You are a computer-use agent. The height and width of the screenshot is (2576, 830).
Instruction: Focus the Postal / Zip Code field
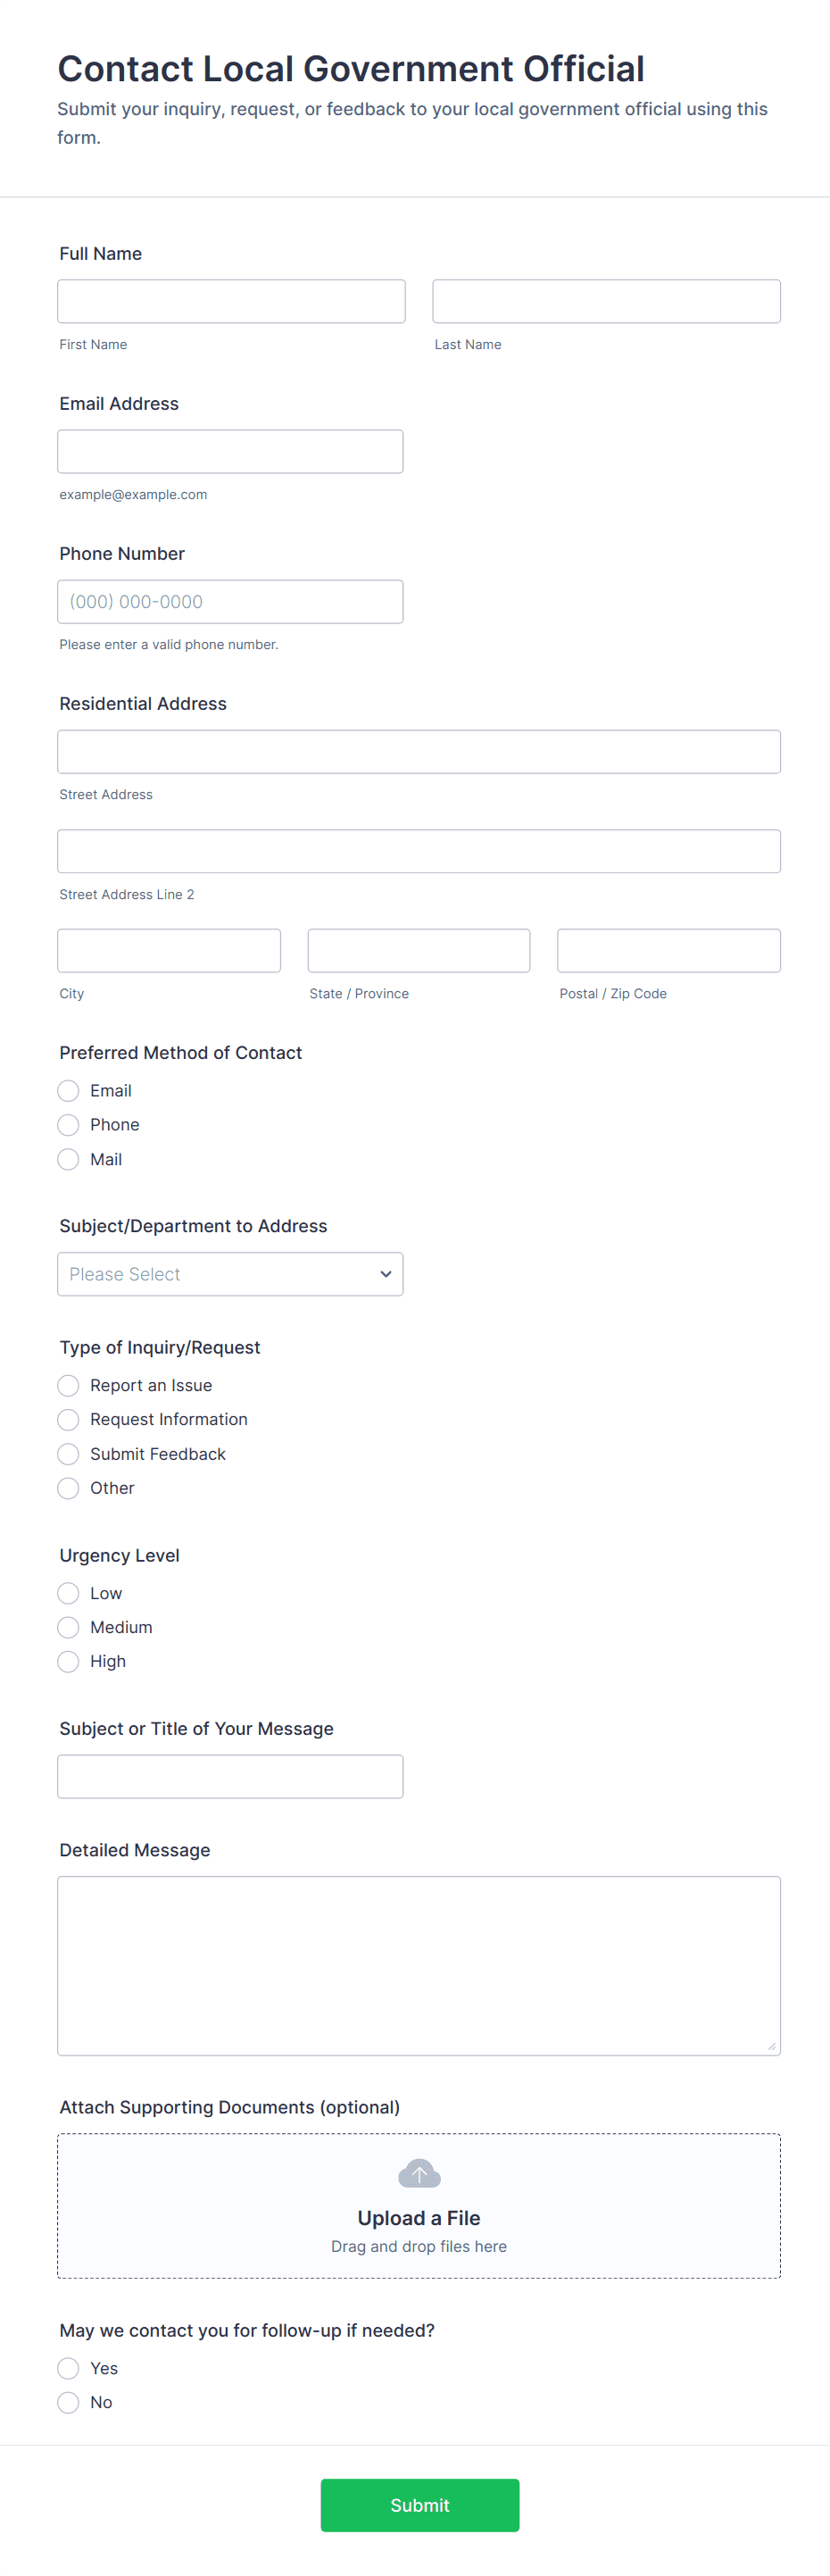coord(668,950)
